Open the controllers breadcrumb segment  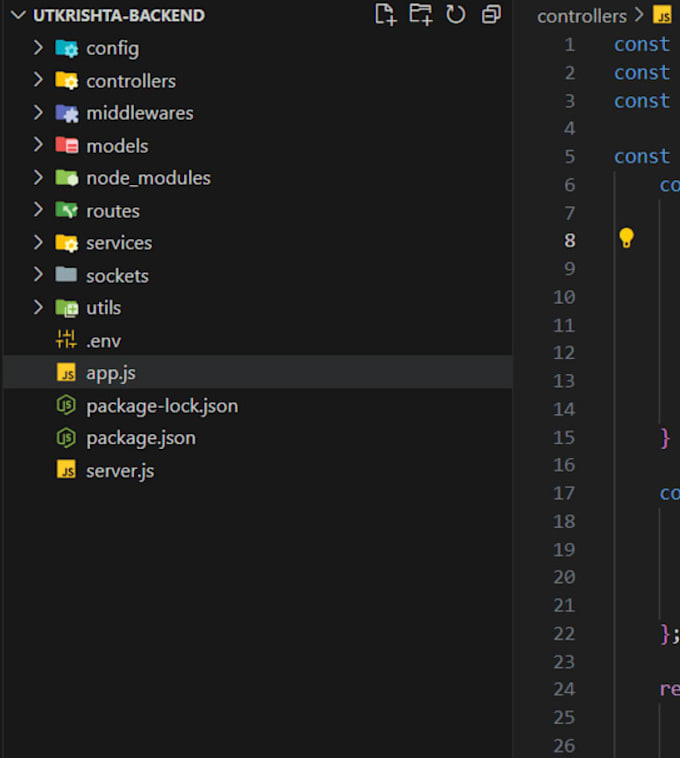(582, 16)
